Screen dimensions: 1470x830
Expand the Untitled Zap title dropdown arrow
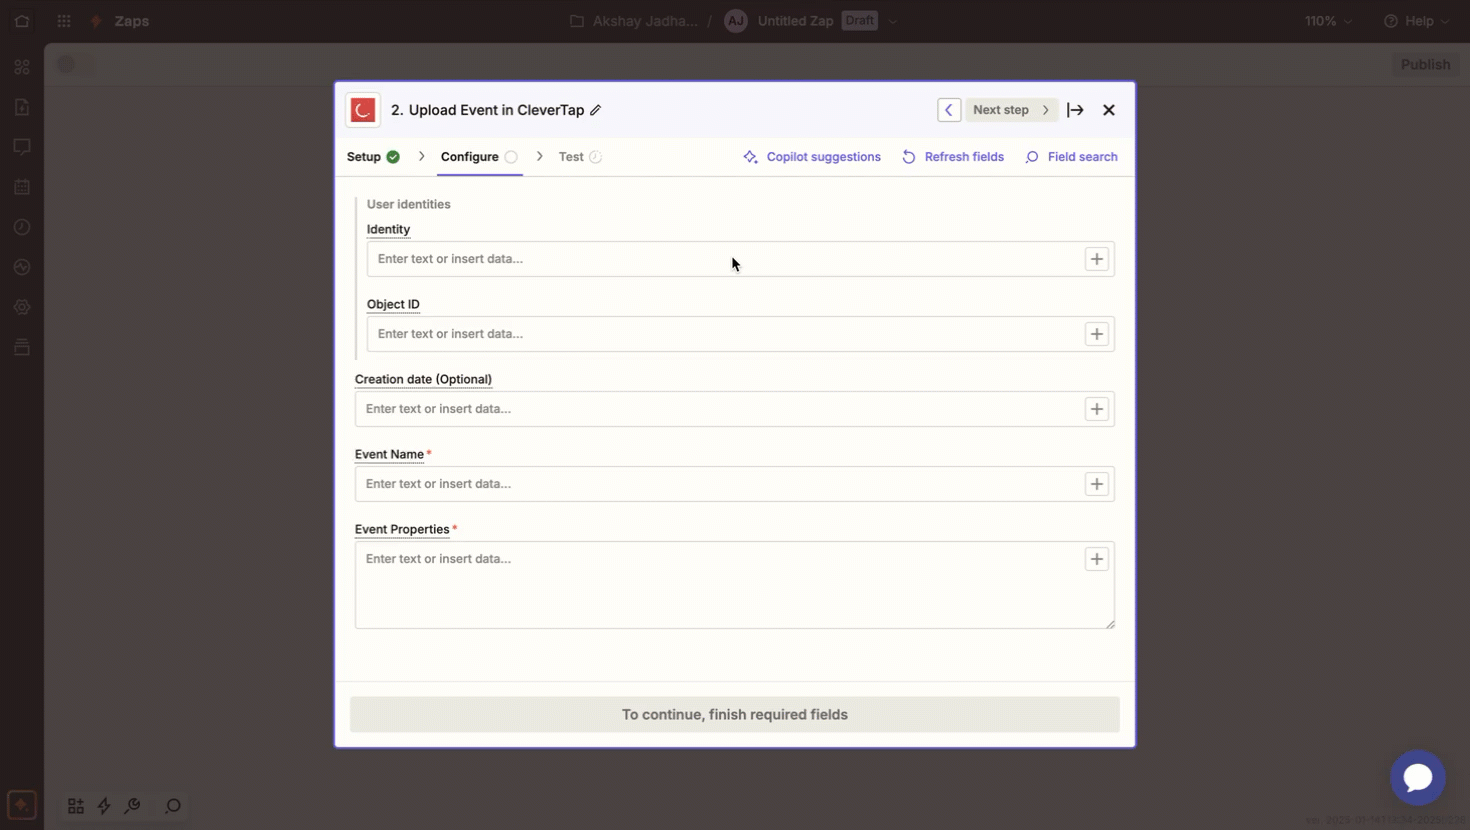pyautogui.click(x=893, y=21)
